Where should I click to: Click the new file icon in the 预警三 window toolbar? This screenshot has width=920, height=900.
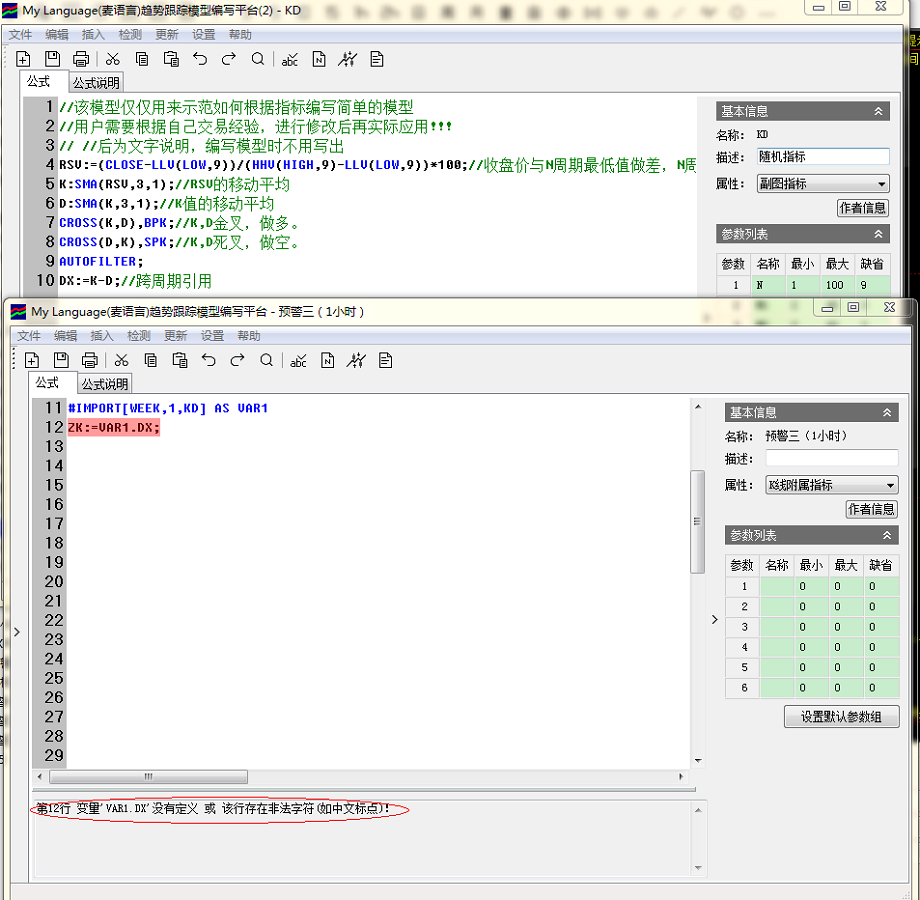(x=32, y=360)
